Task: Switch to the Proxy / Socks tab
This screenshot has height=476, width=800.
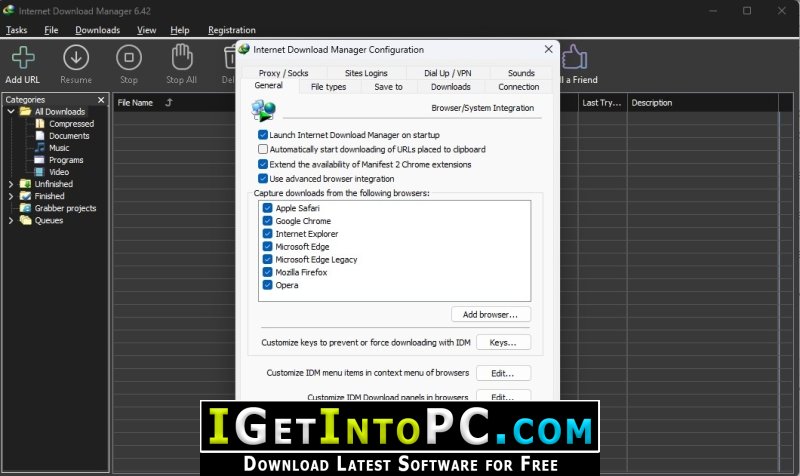Action: point(284,73)
